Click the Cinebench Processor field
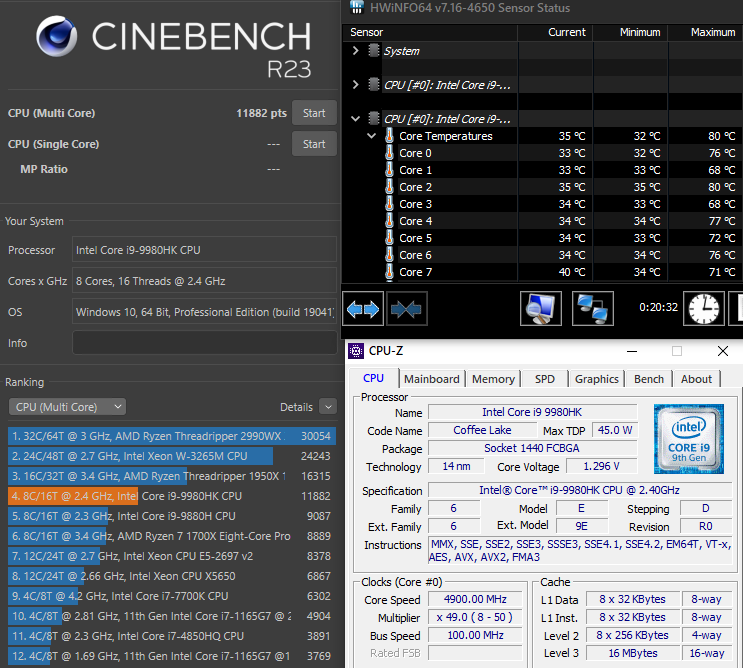 pyautogui.click(x=204, y=250)
